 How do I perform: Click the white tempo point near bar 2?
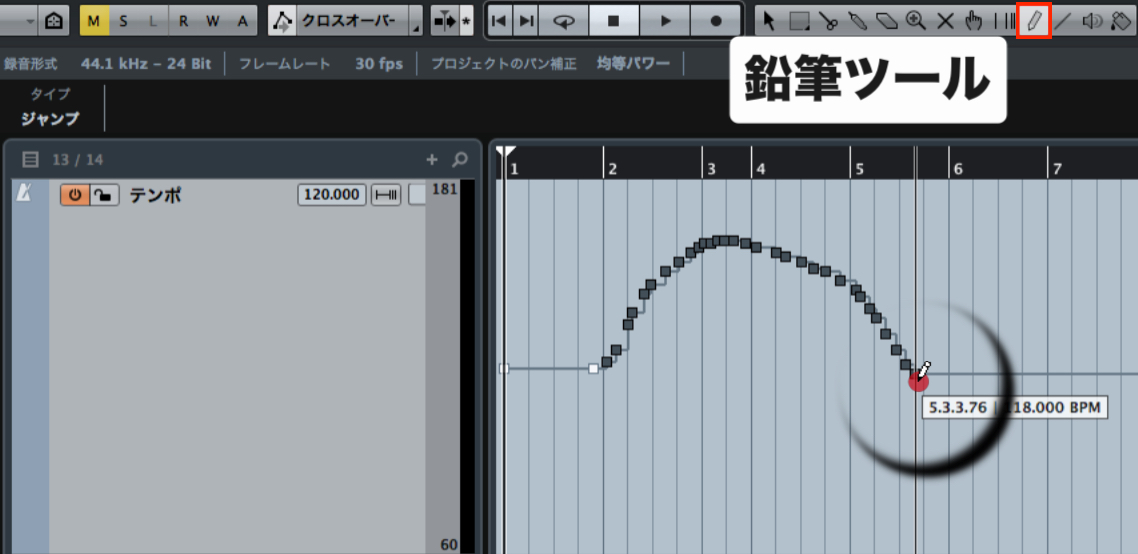(x=593, y=368)
